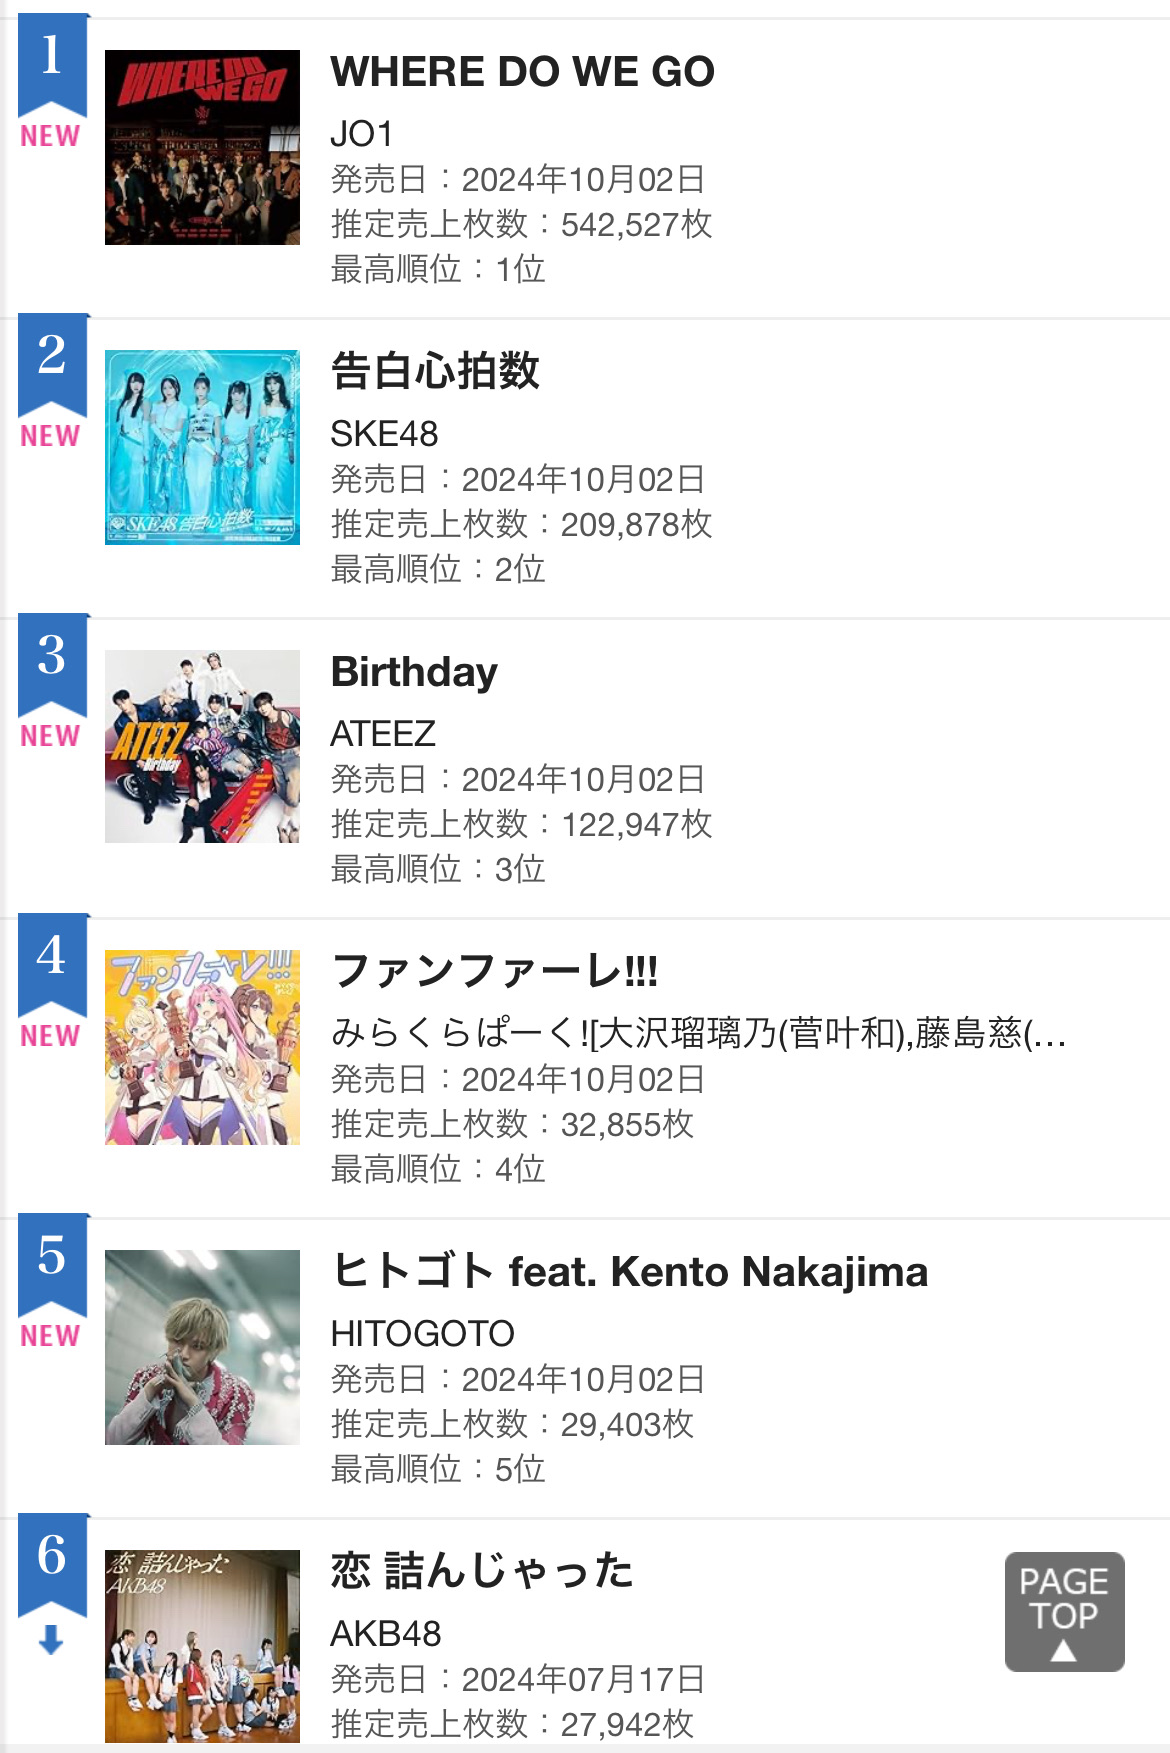Click the artist name JO1
Screen dimensions: 1170x1753
(x=361, y=134)
